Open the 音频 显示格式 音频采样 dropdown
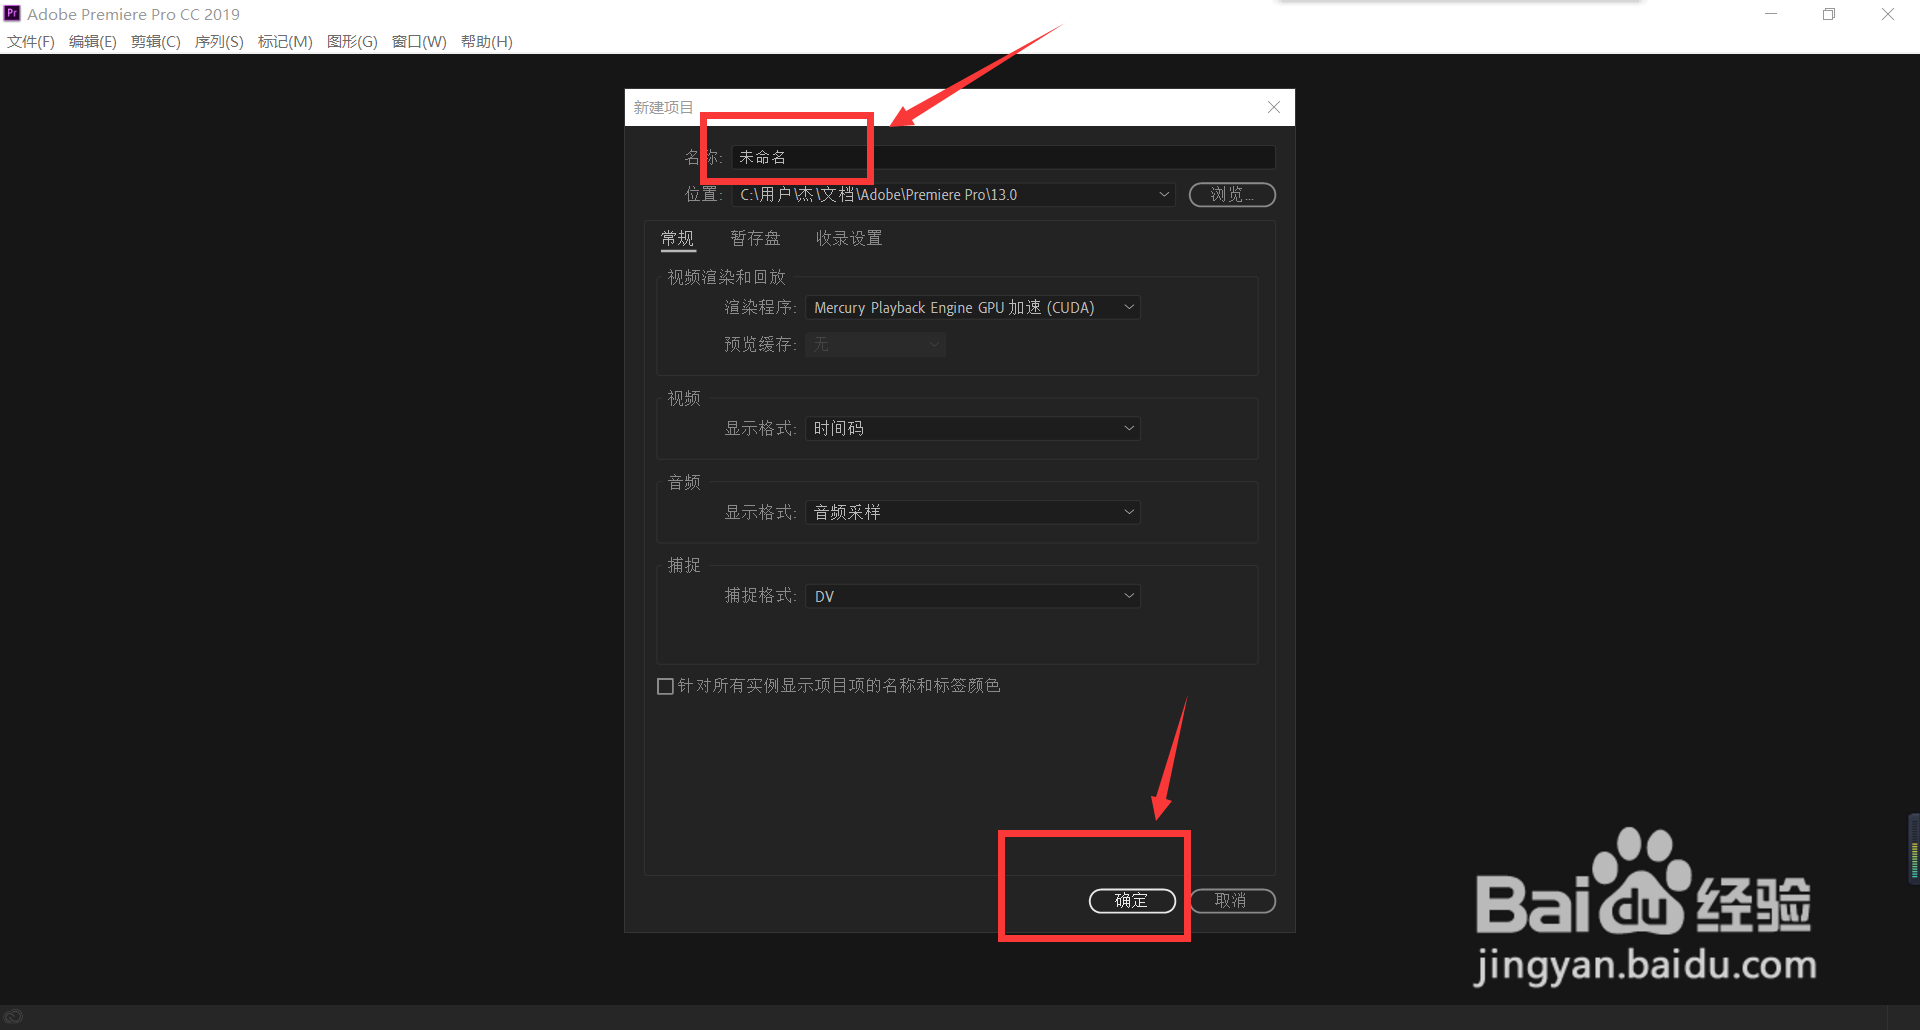Viewport: 1920px width, 1030px height. pyautogui.click(x=973, y=512)
